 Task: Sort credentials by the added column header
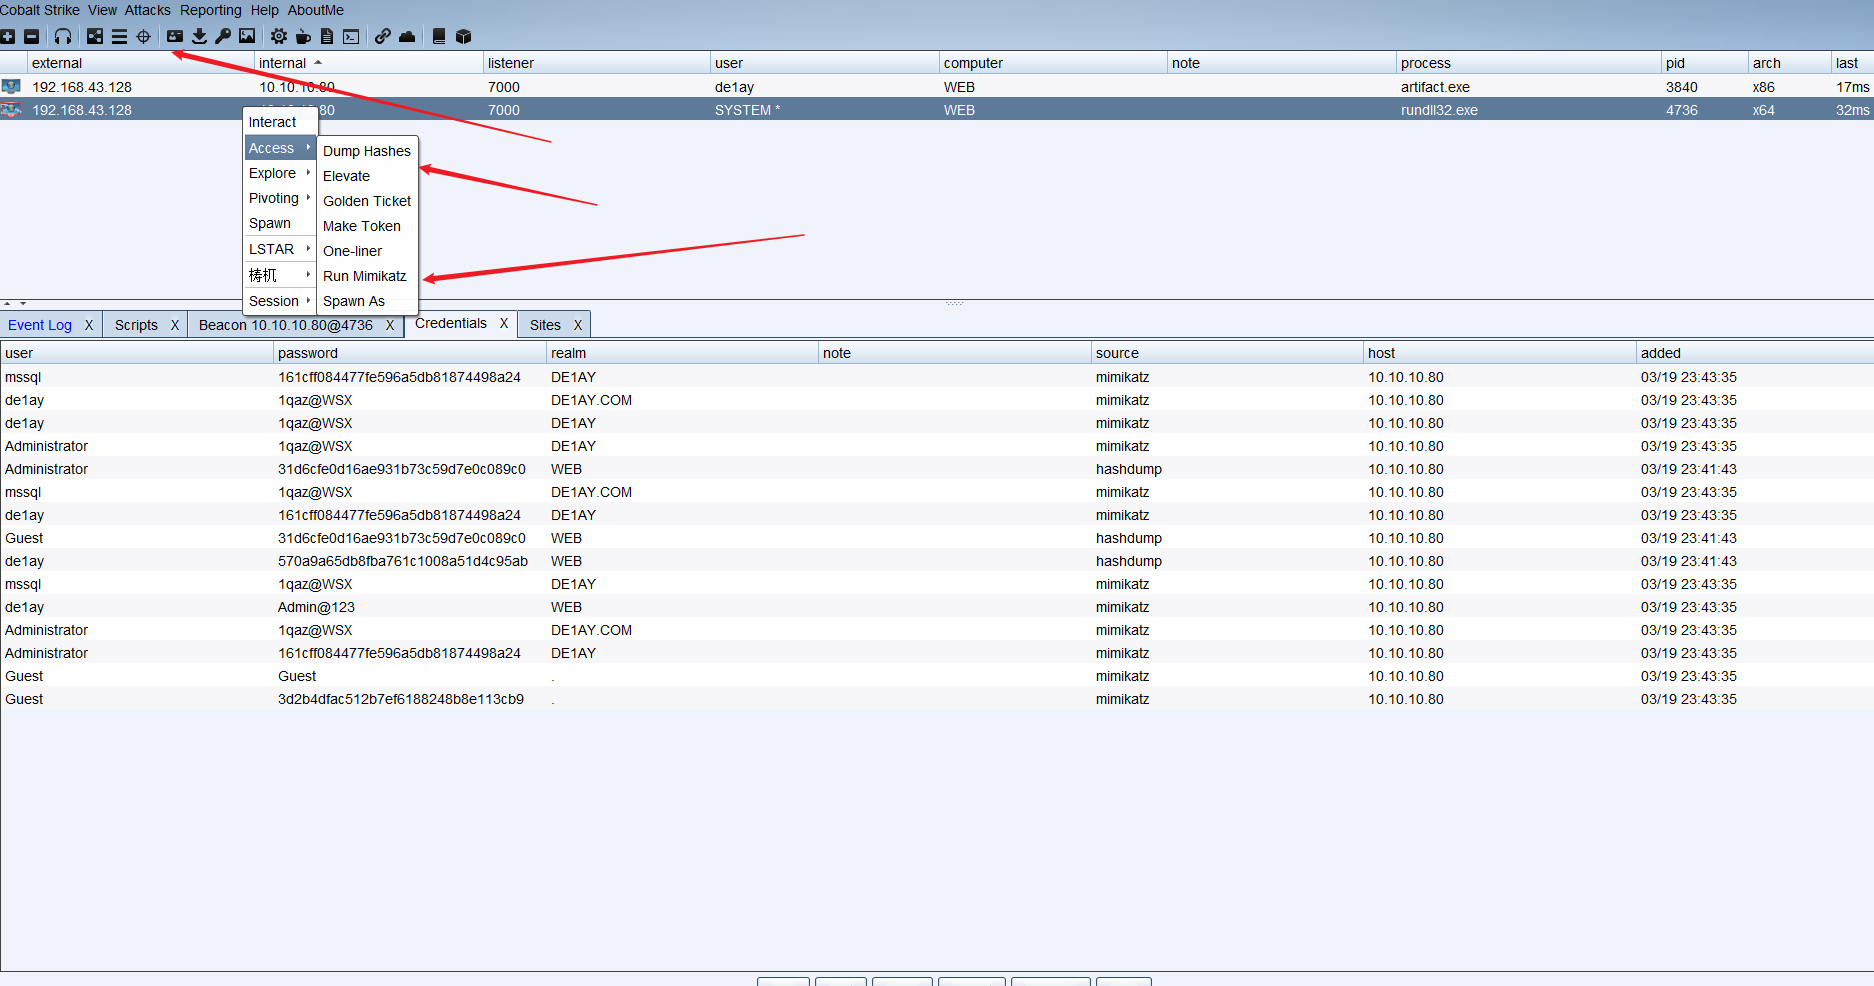tap(1755, 353)
